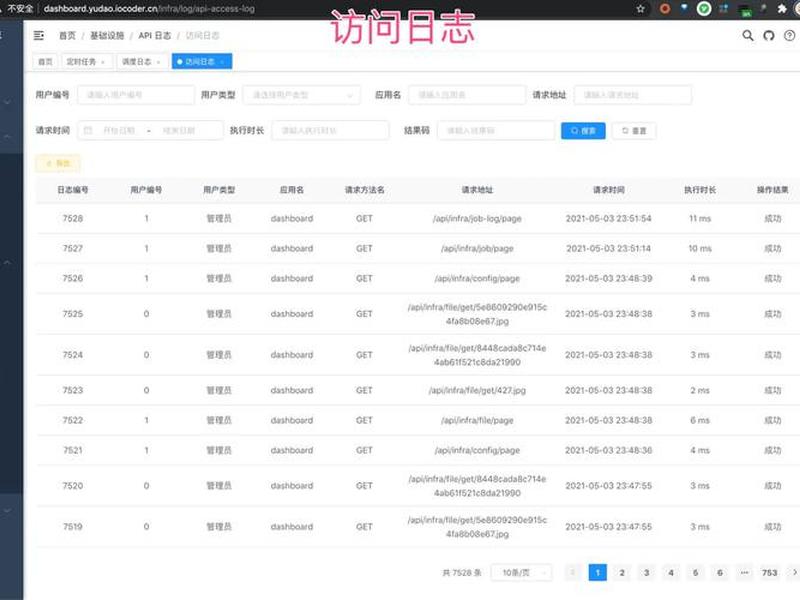Click API 日志 breadcrumb item
800x600 pixels.
click(x=155, y=35)
